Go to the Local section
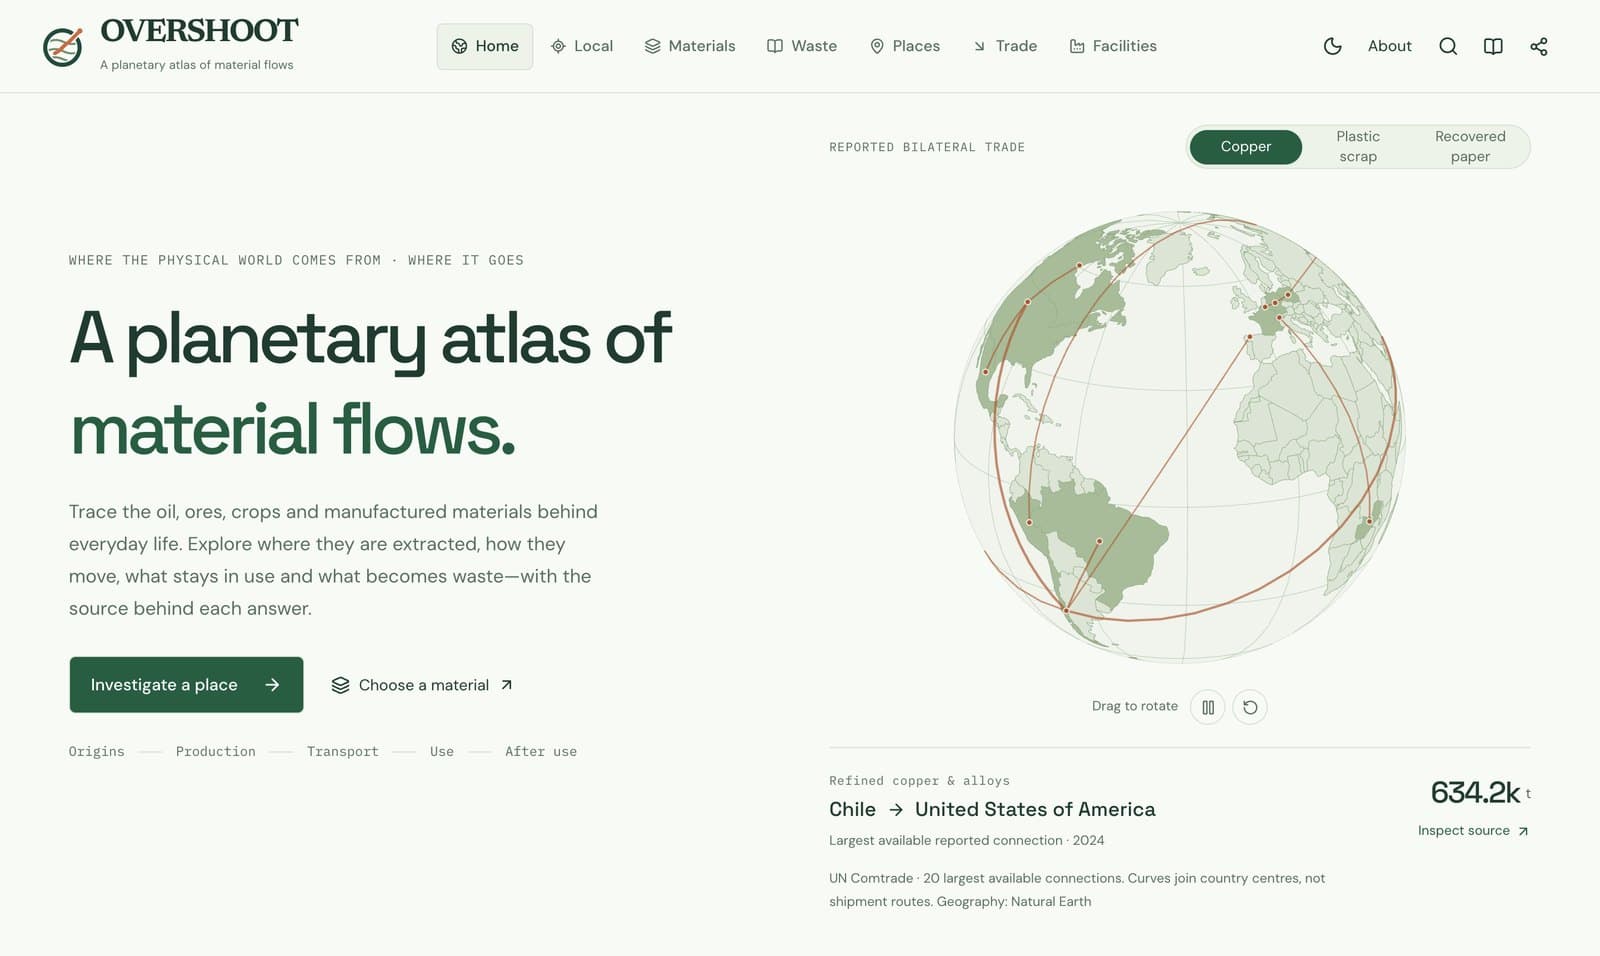The image size is (1600, 956). click(582, 46)
